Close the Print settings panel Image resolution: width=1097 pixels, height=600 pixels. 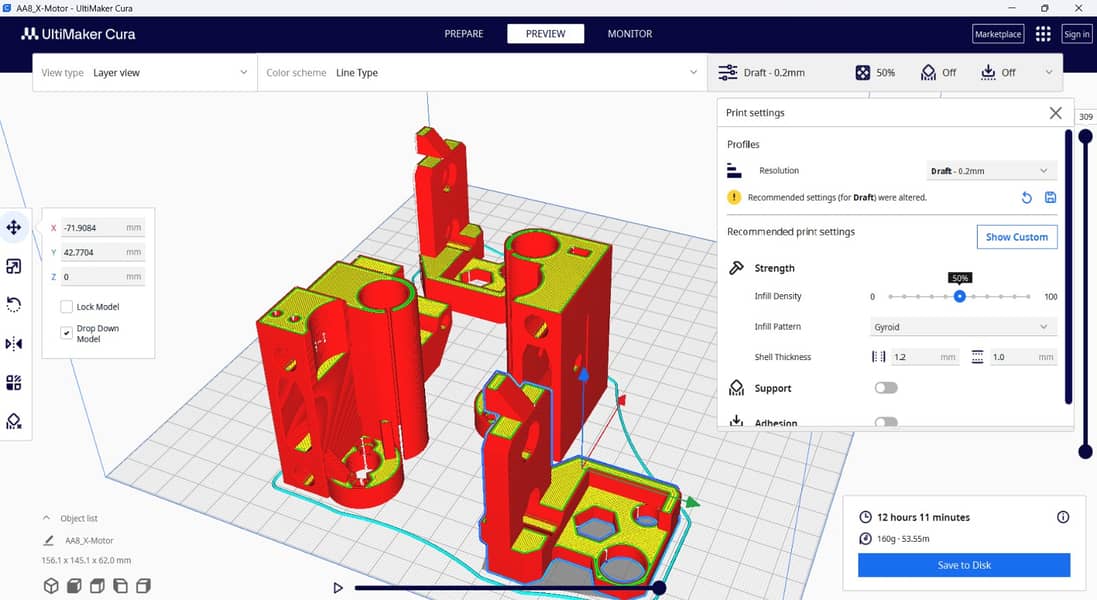tap(1055, 113)
